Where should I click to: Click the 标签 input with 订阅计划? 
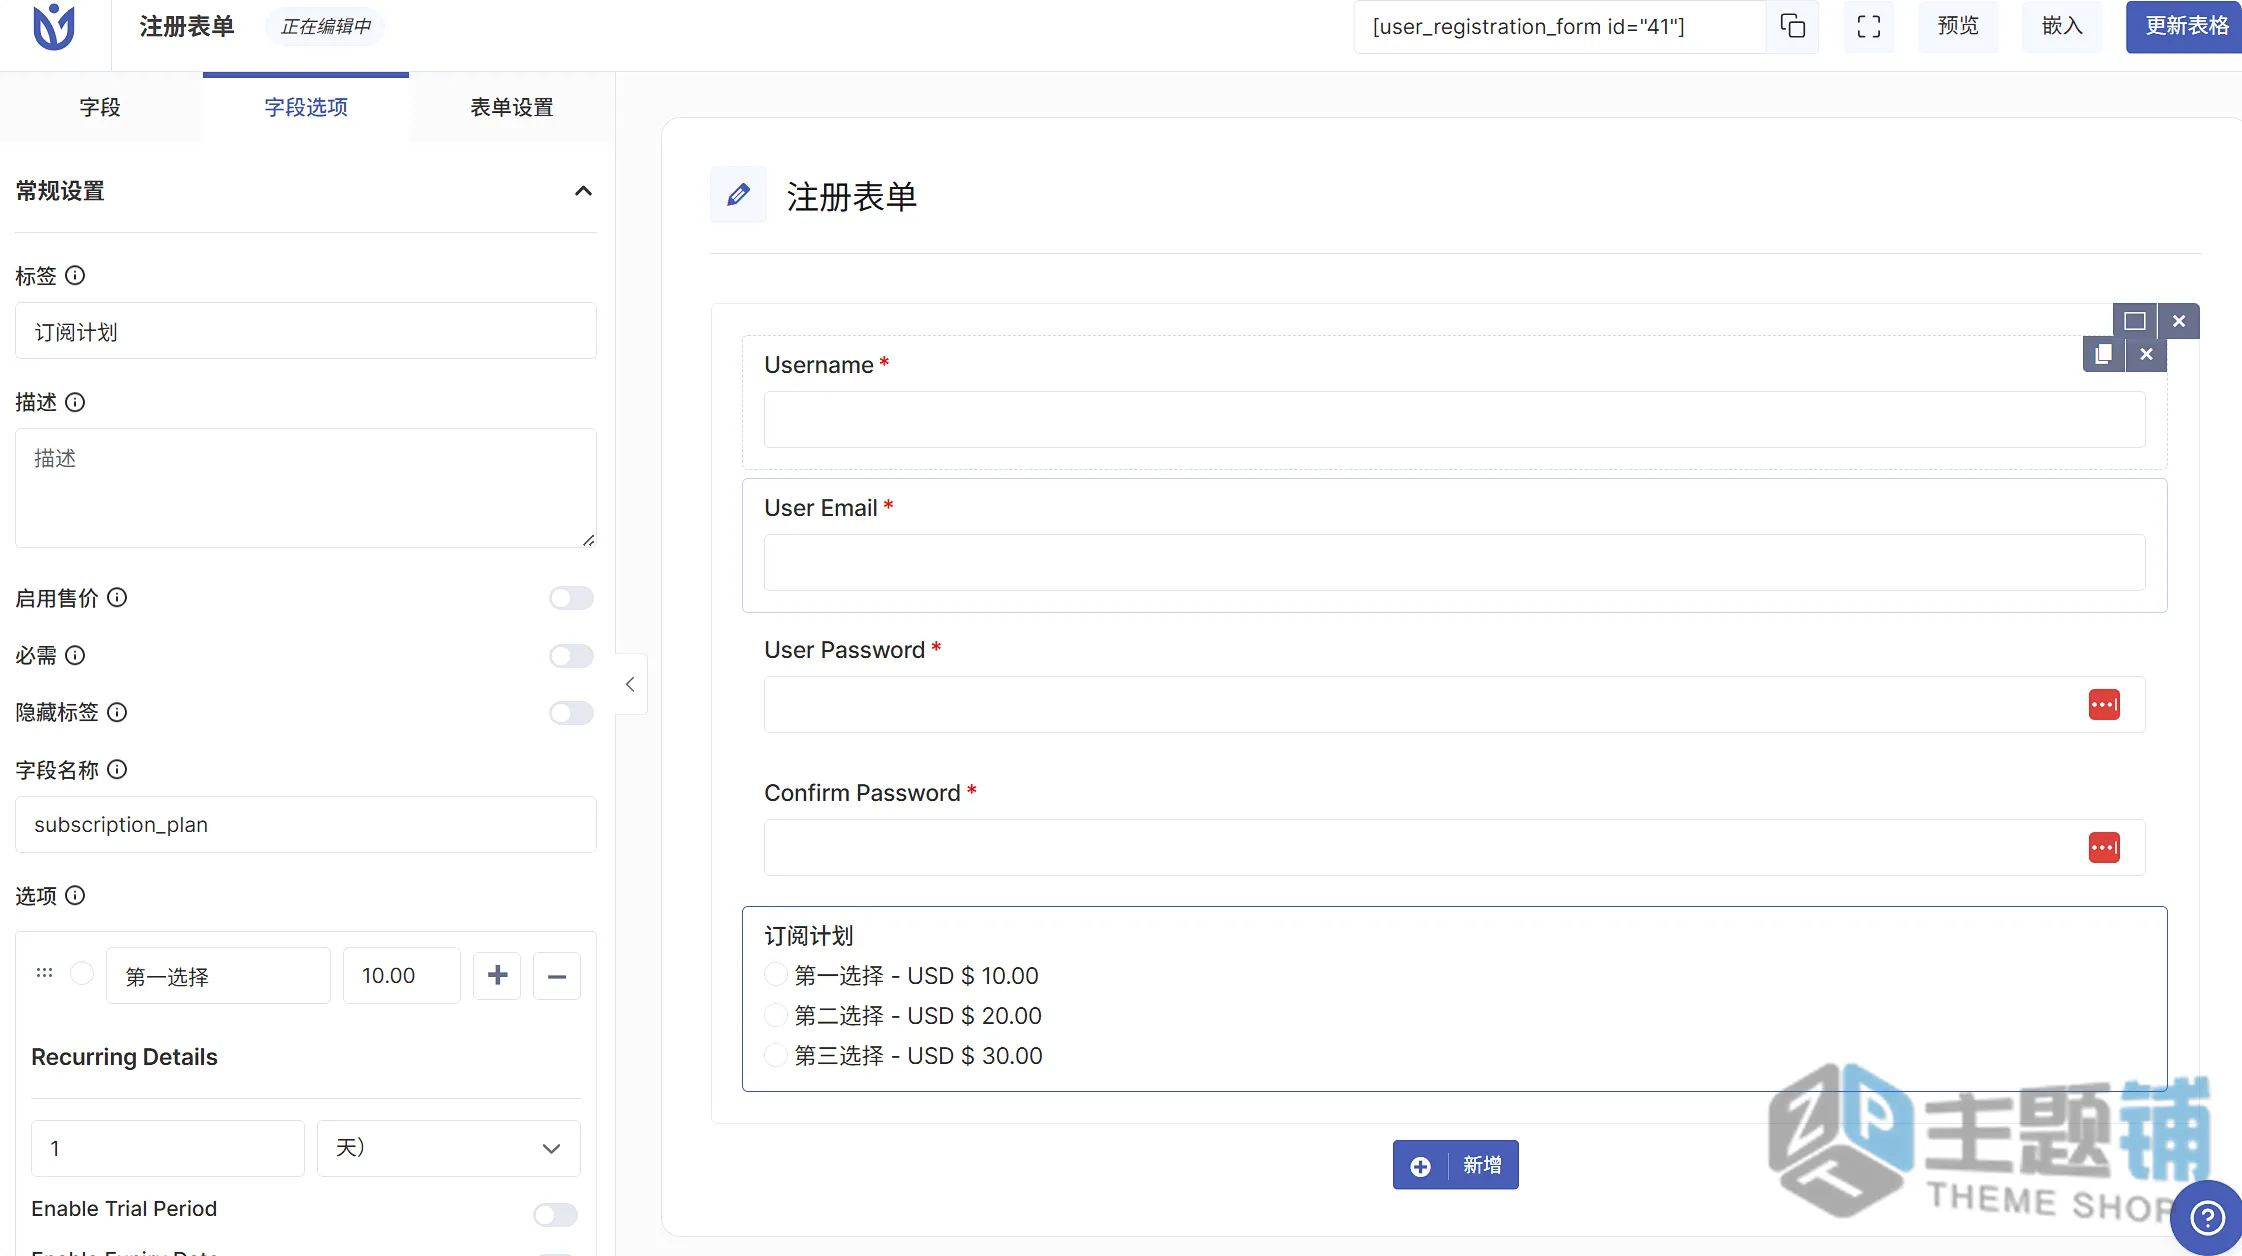point(306,331)
